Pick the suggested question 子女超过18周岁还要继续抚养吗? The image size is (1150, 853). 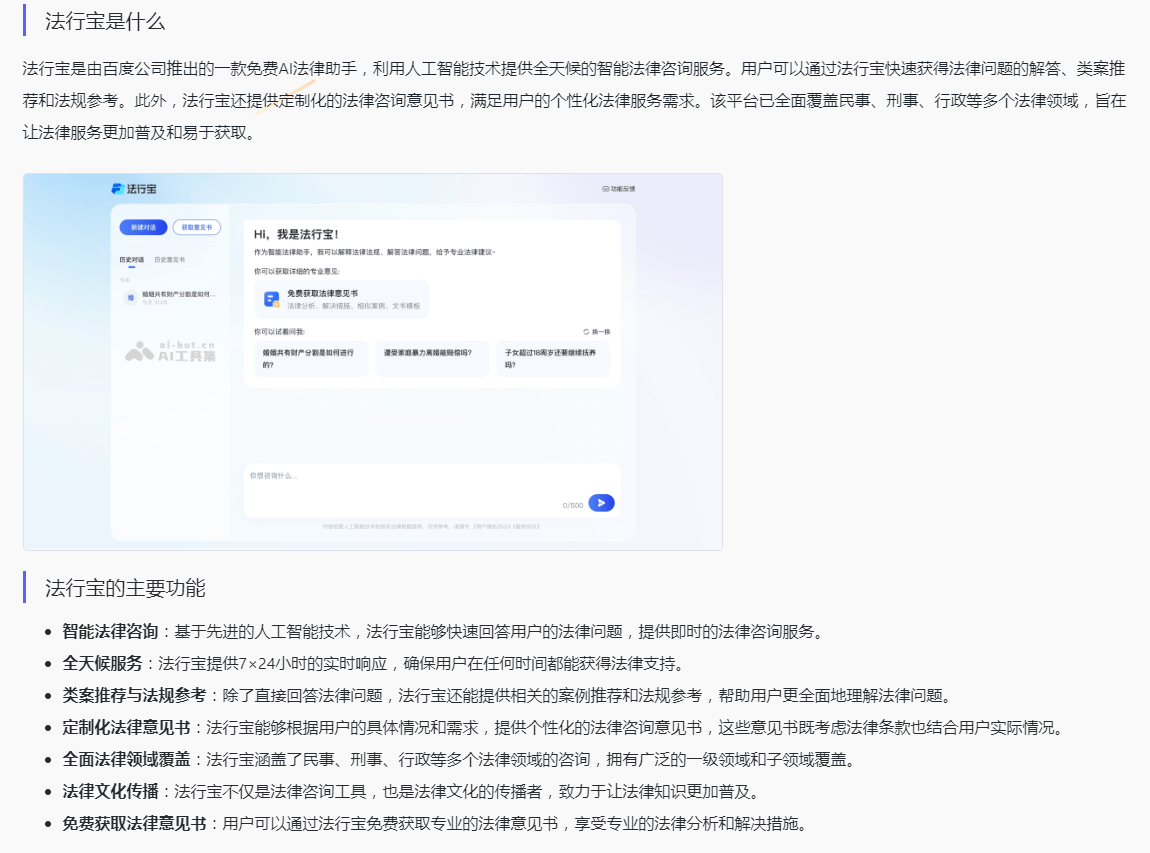pos(553,359)
